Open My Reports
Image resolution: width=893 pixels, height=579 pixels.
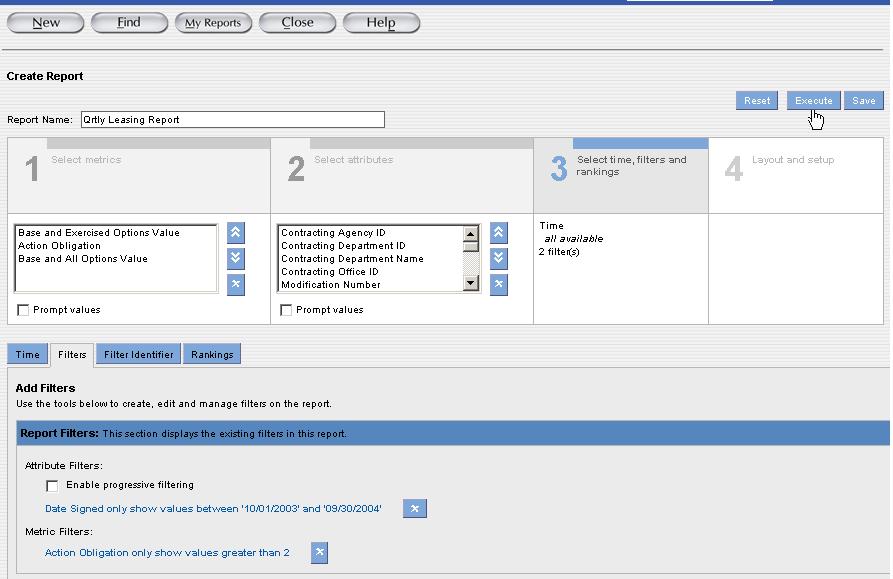(x=213, y=23)
